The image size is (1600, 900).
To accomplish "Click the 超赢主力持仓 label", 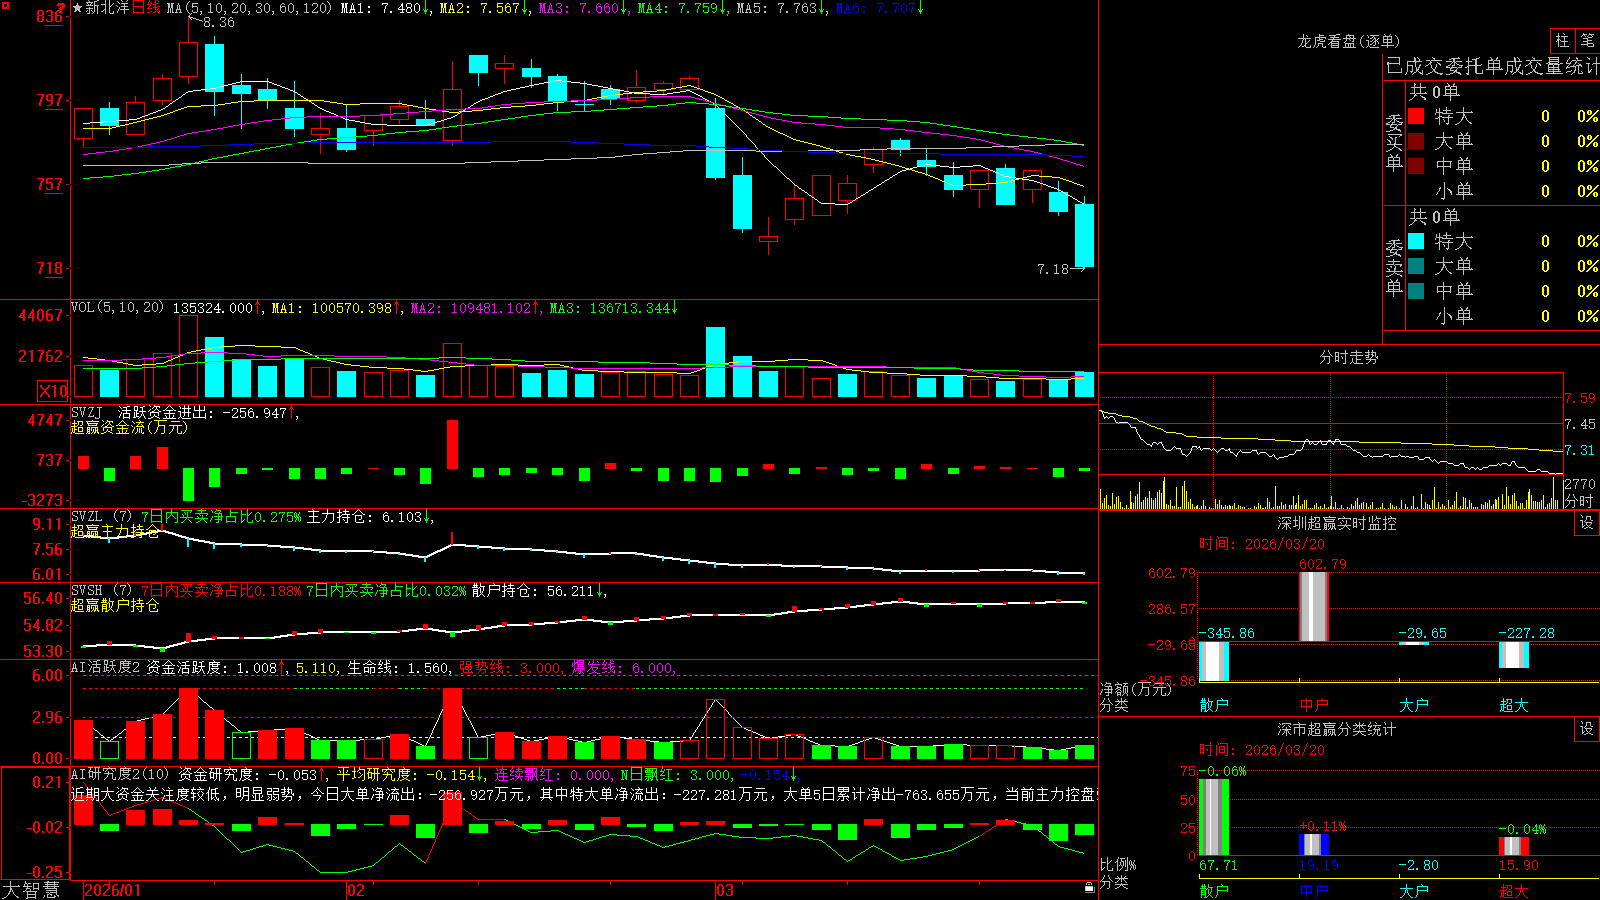I will click(115, 531).
